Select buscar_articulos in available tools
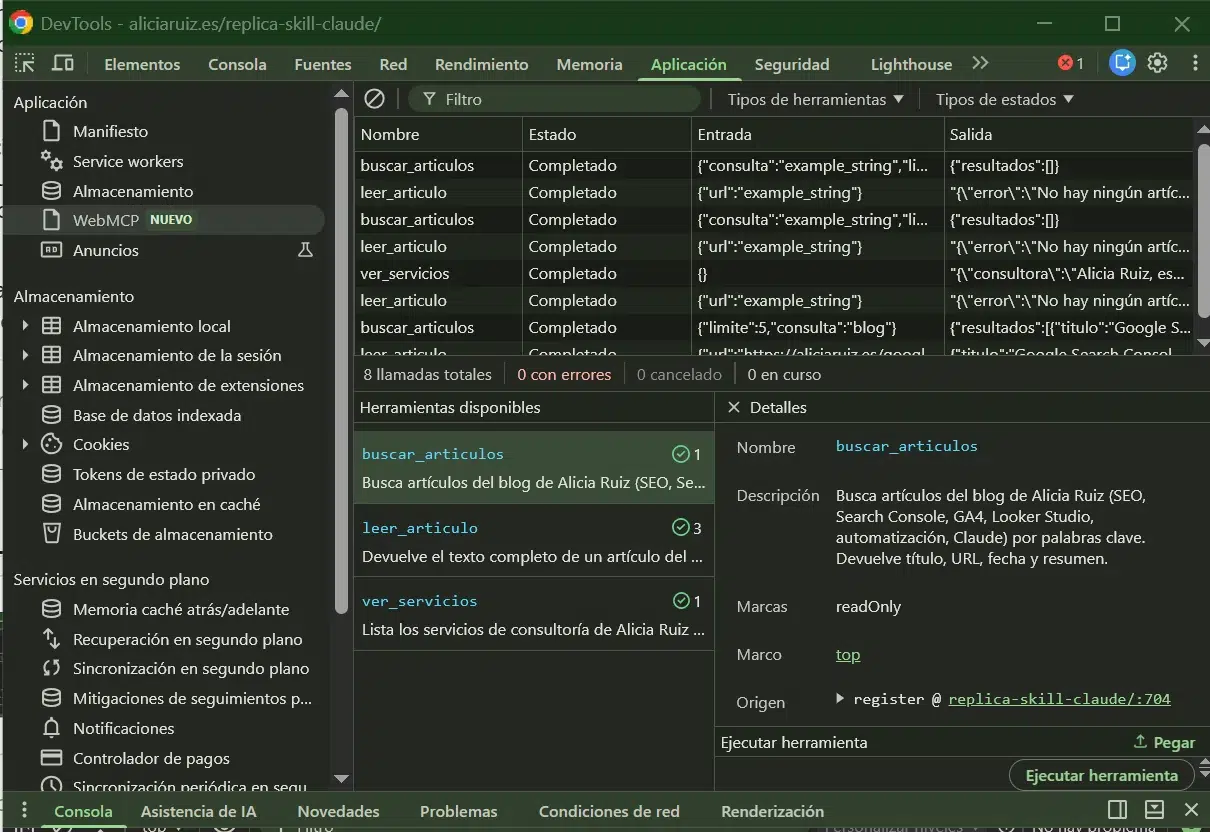The height and width of the screenshot is (832, 1210). coord(534,467)
